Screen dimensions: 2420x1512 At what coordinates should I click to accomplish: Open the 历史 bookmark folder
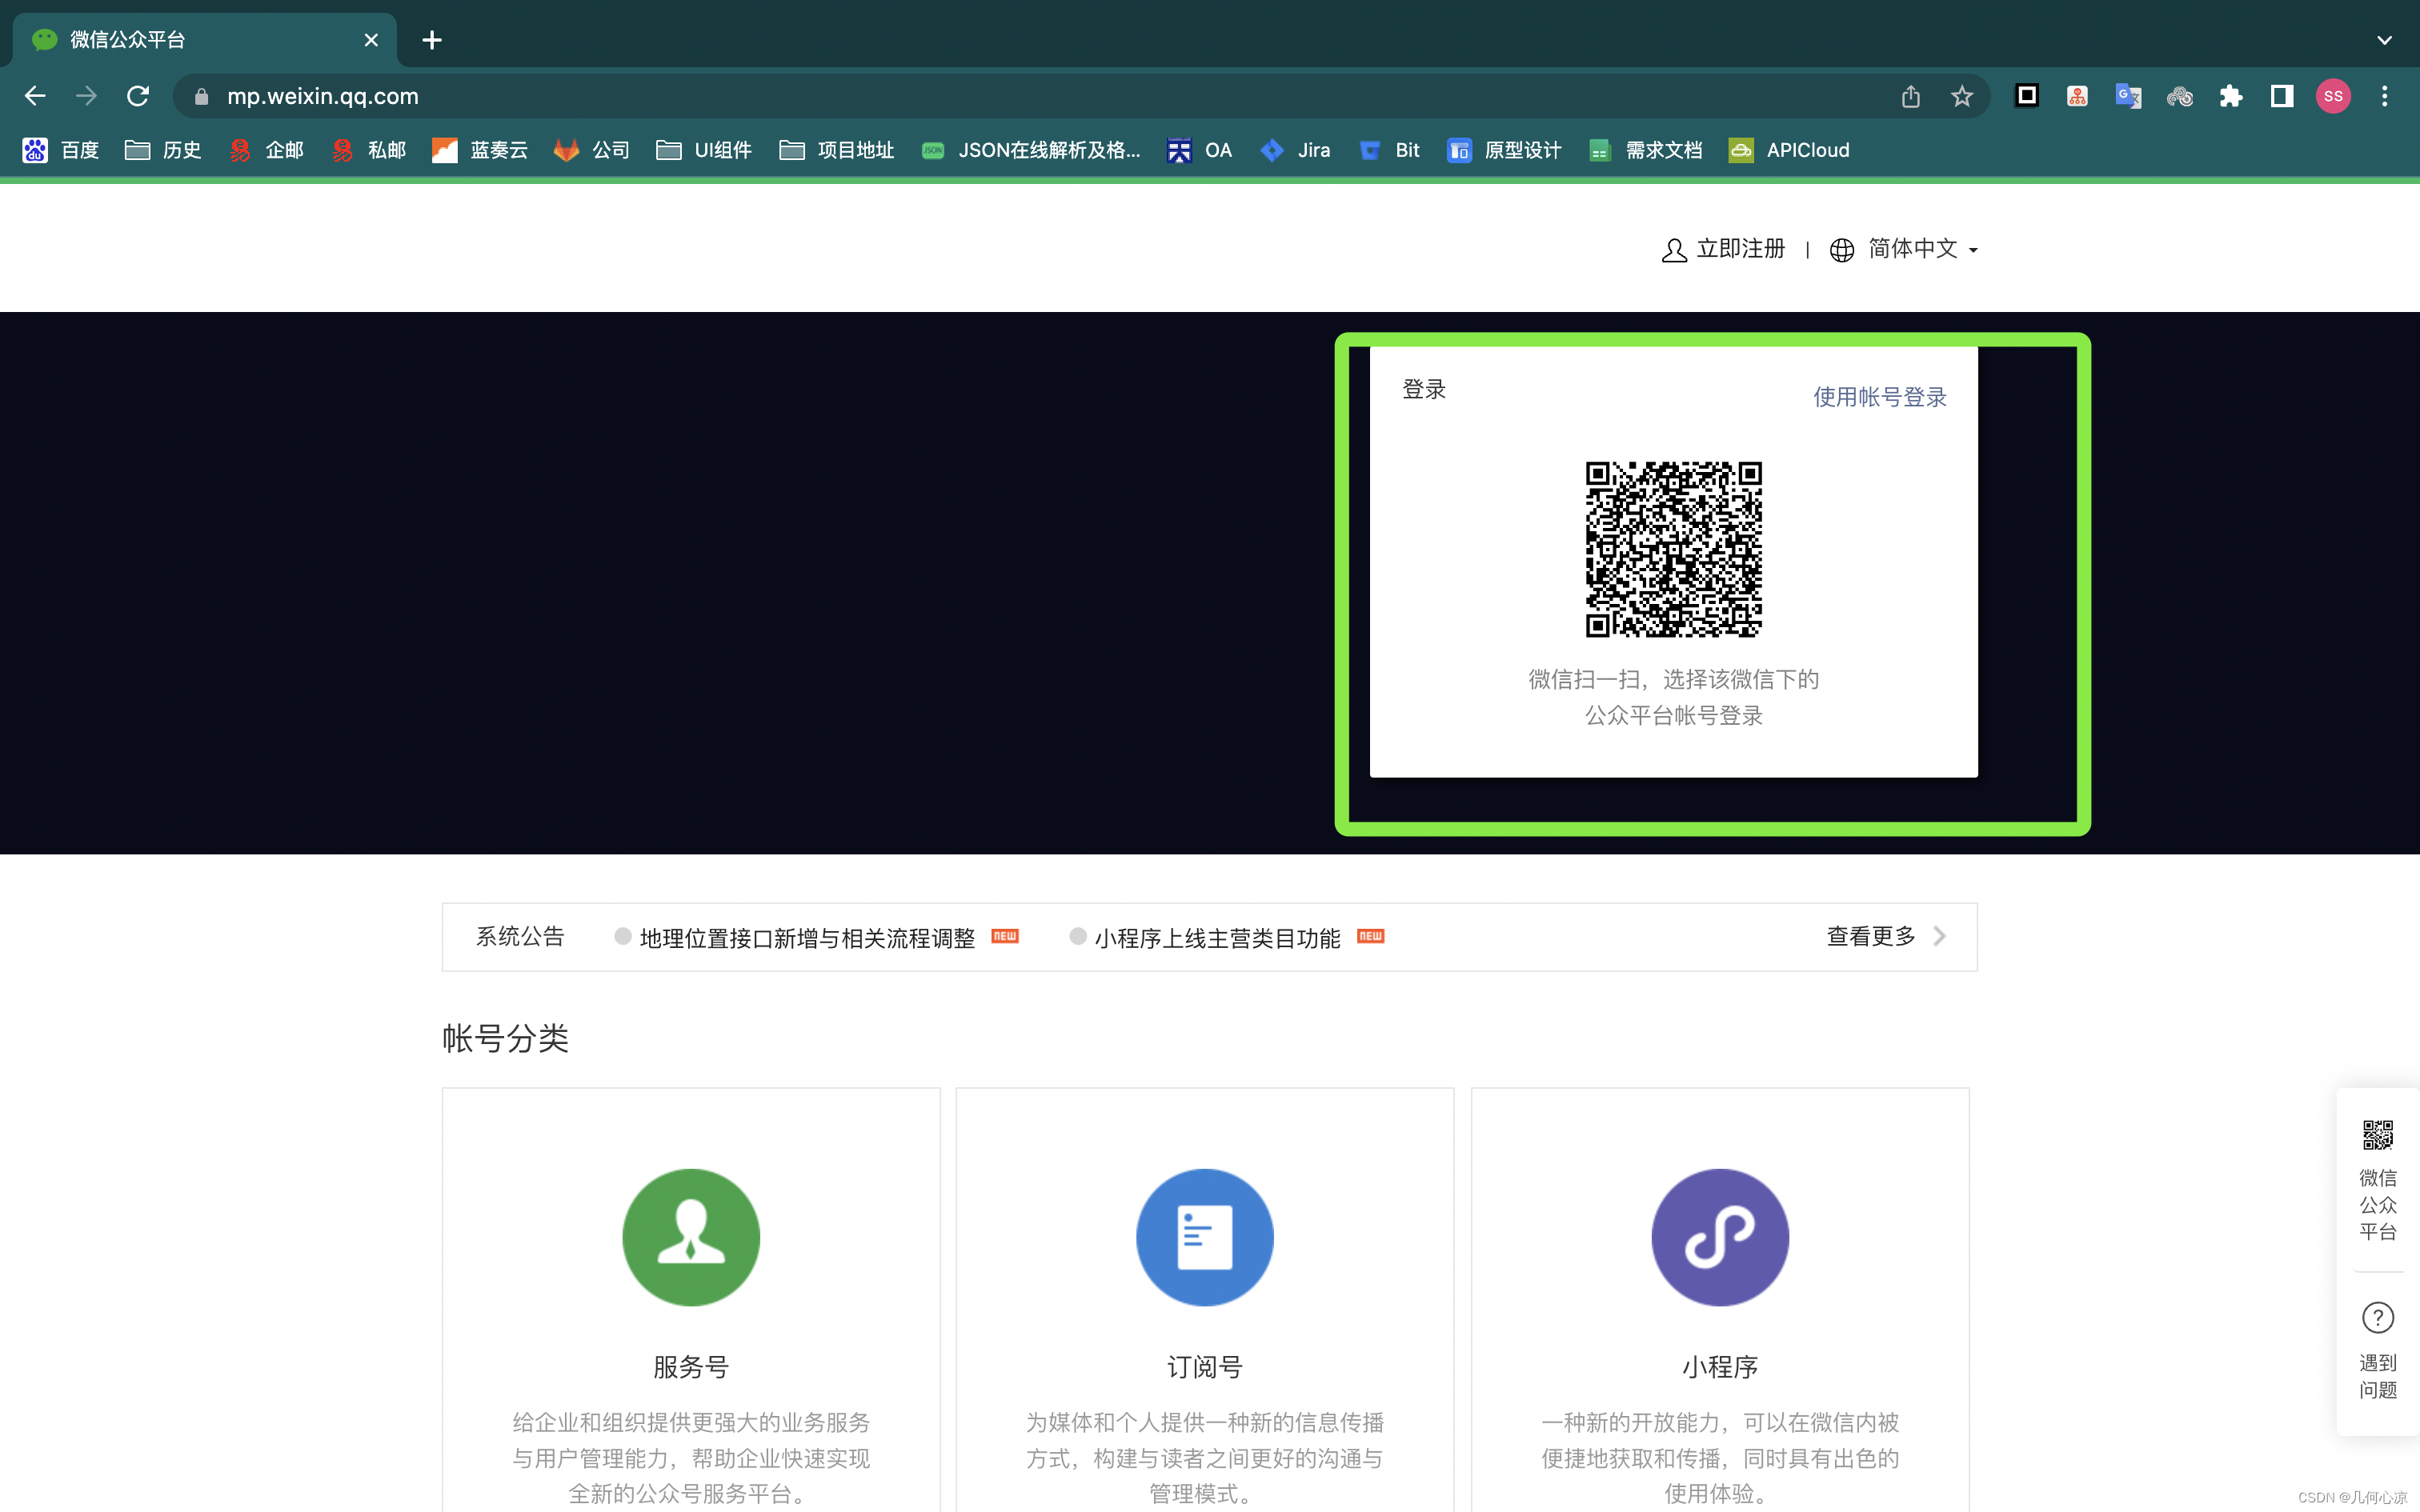[x=163, y=150]
